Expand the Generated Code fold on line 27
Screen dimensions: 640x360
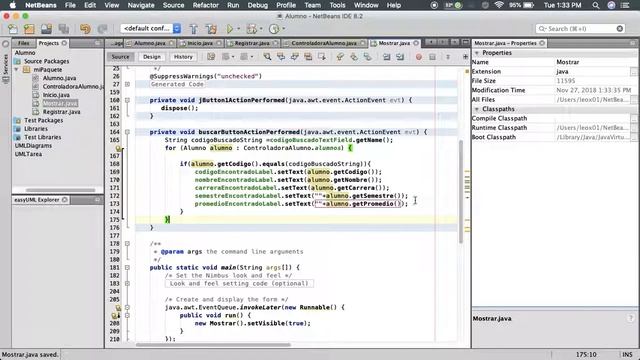click(127, 84)
